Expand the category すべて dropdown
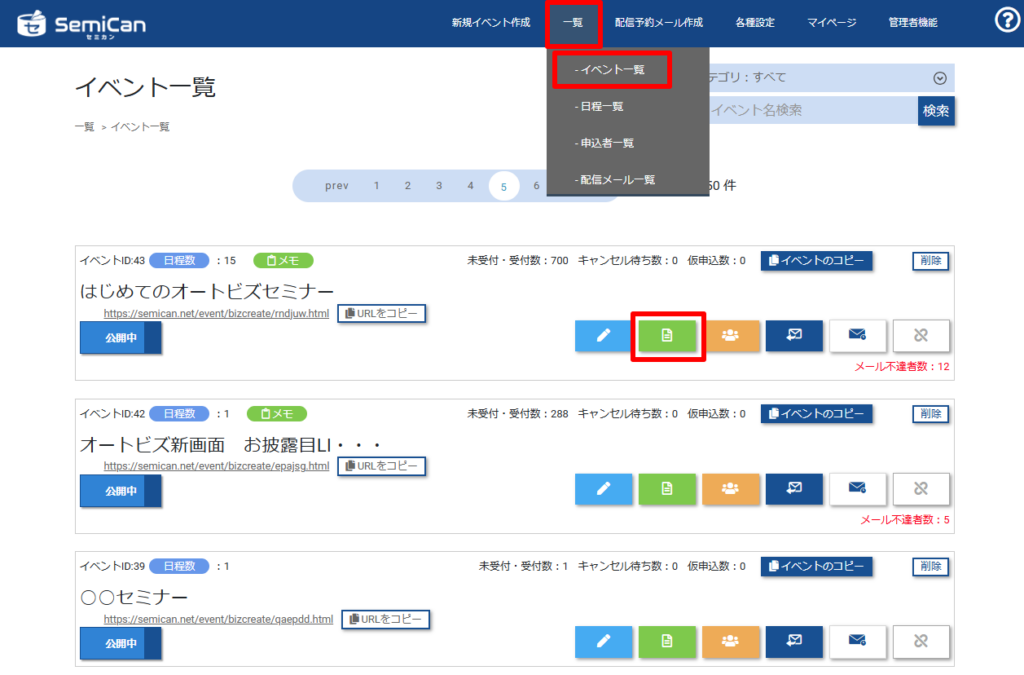Viewport: 1024px width, 675px height. click(x=831, y=78)
